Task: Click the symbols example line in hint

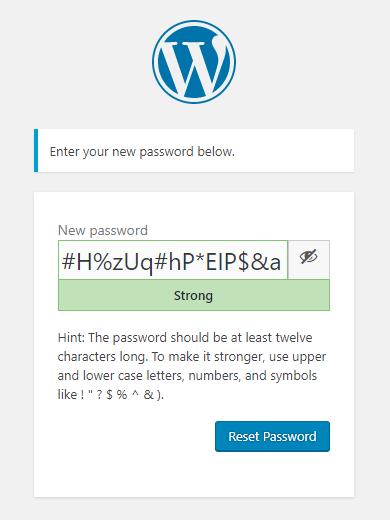Action: click(111, 395)
